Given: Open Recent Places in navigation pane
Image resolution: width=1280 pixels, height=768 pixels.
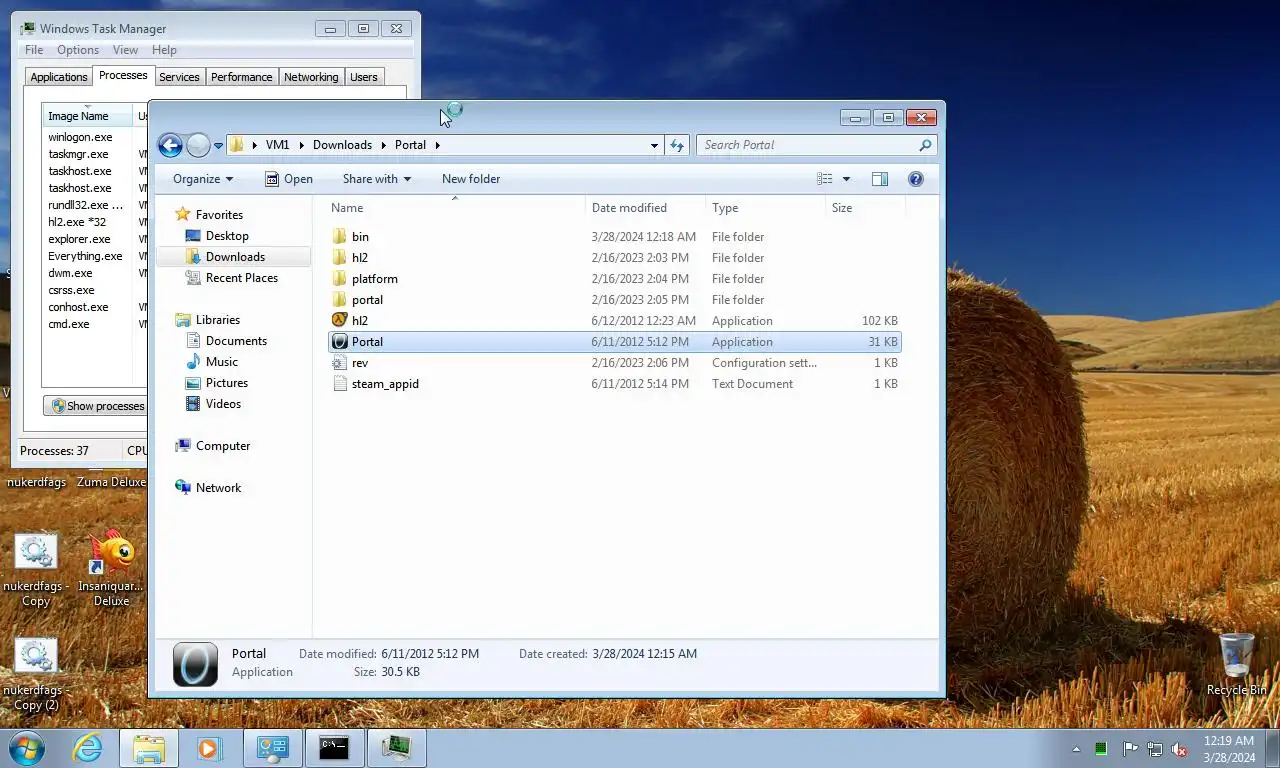Looking at the screenshot, I should (242, 278).
